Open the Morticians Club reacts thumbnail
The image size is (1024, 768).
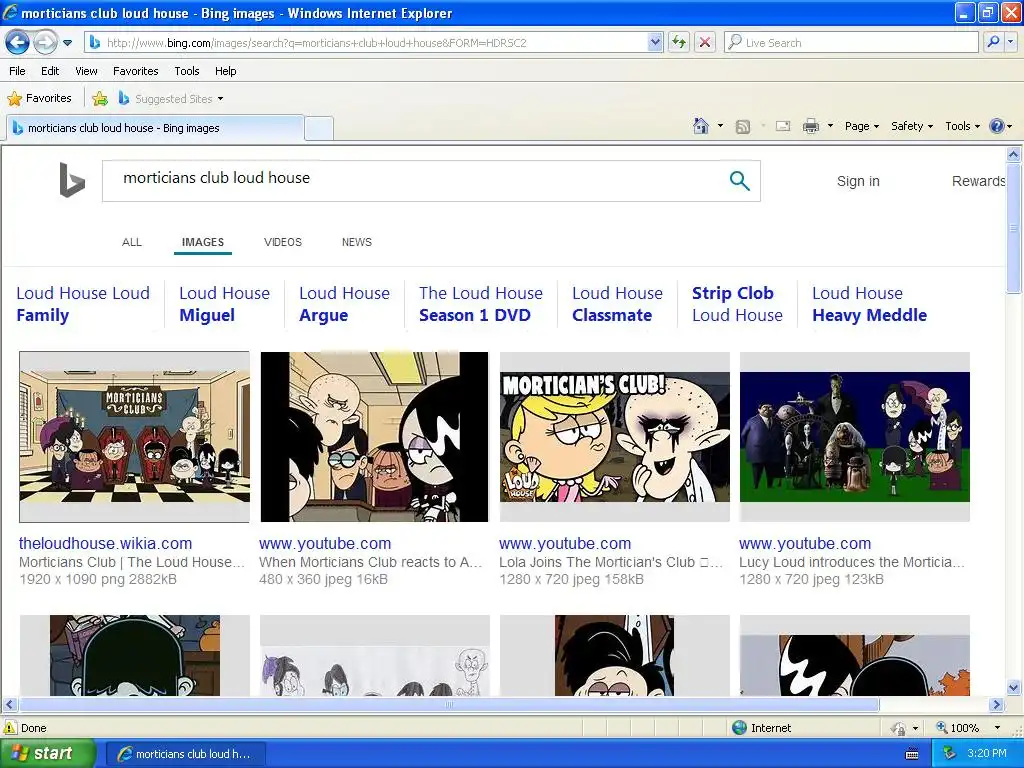[x=374, y=437]
